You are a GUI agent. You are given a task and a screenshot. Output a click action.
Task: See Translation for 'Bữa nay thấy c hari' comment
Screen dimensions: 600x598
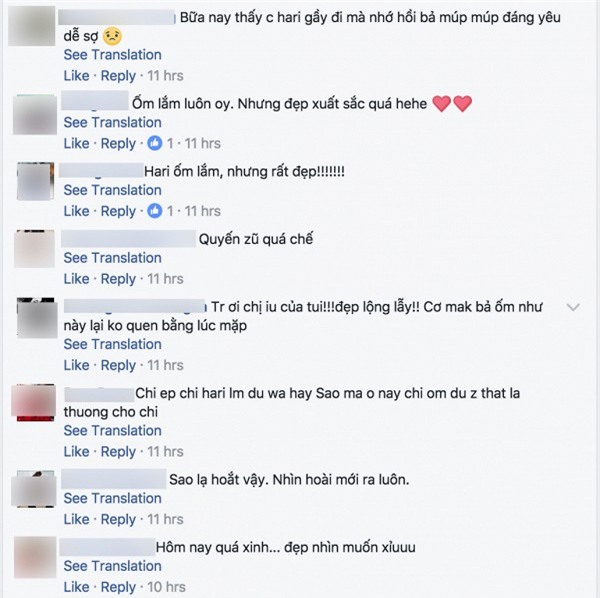tap(112, 55)
